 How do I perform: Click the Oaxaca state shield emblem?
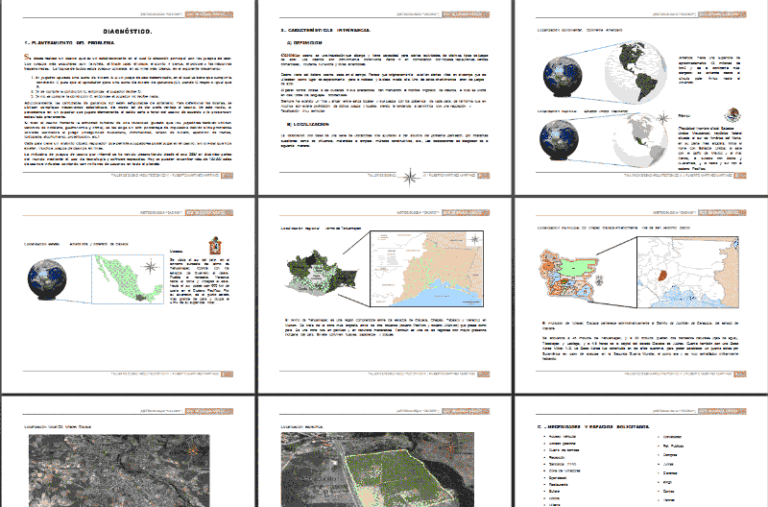[215, 246]
